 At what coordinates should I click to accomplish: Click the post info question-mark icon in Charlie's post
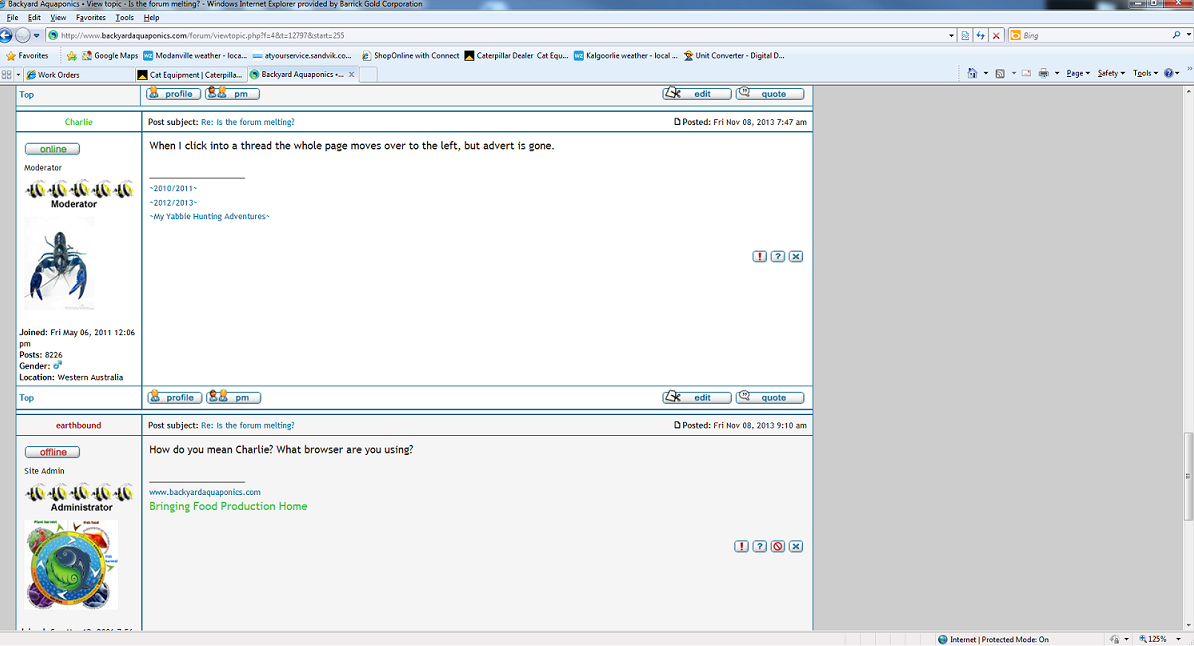click(x=778, y=257)
